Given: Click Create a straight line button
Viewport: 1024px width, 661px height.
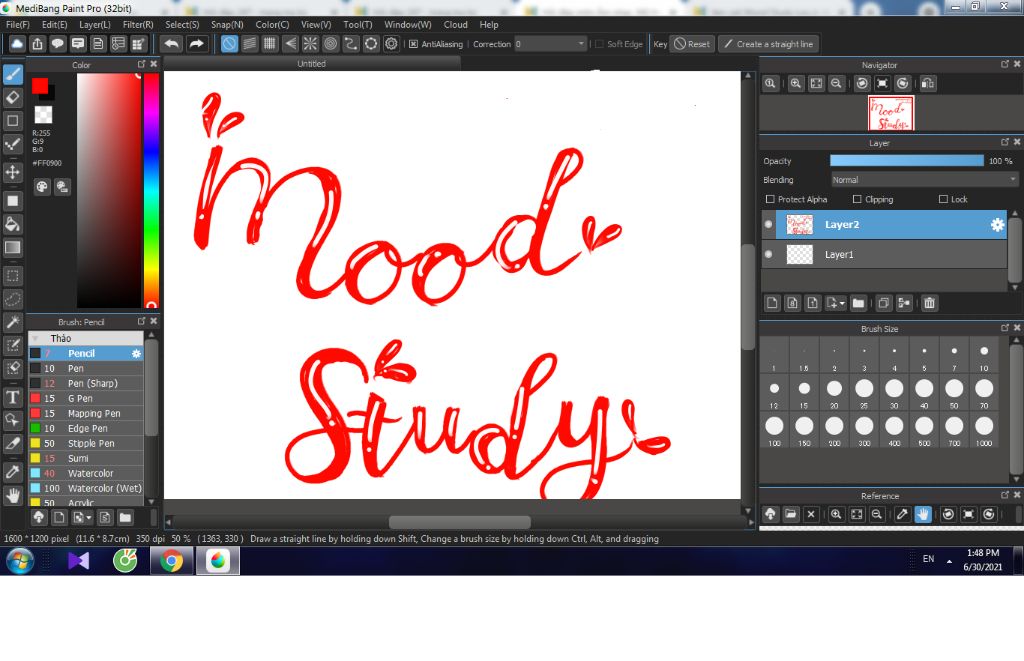Looking at the screenshot, I should tap(769, 44).
